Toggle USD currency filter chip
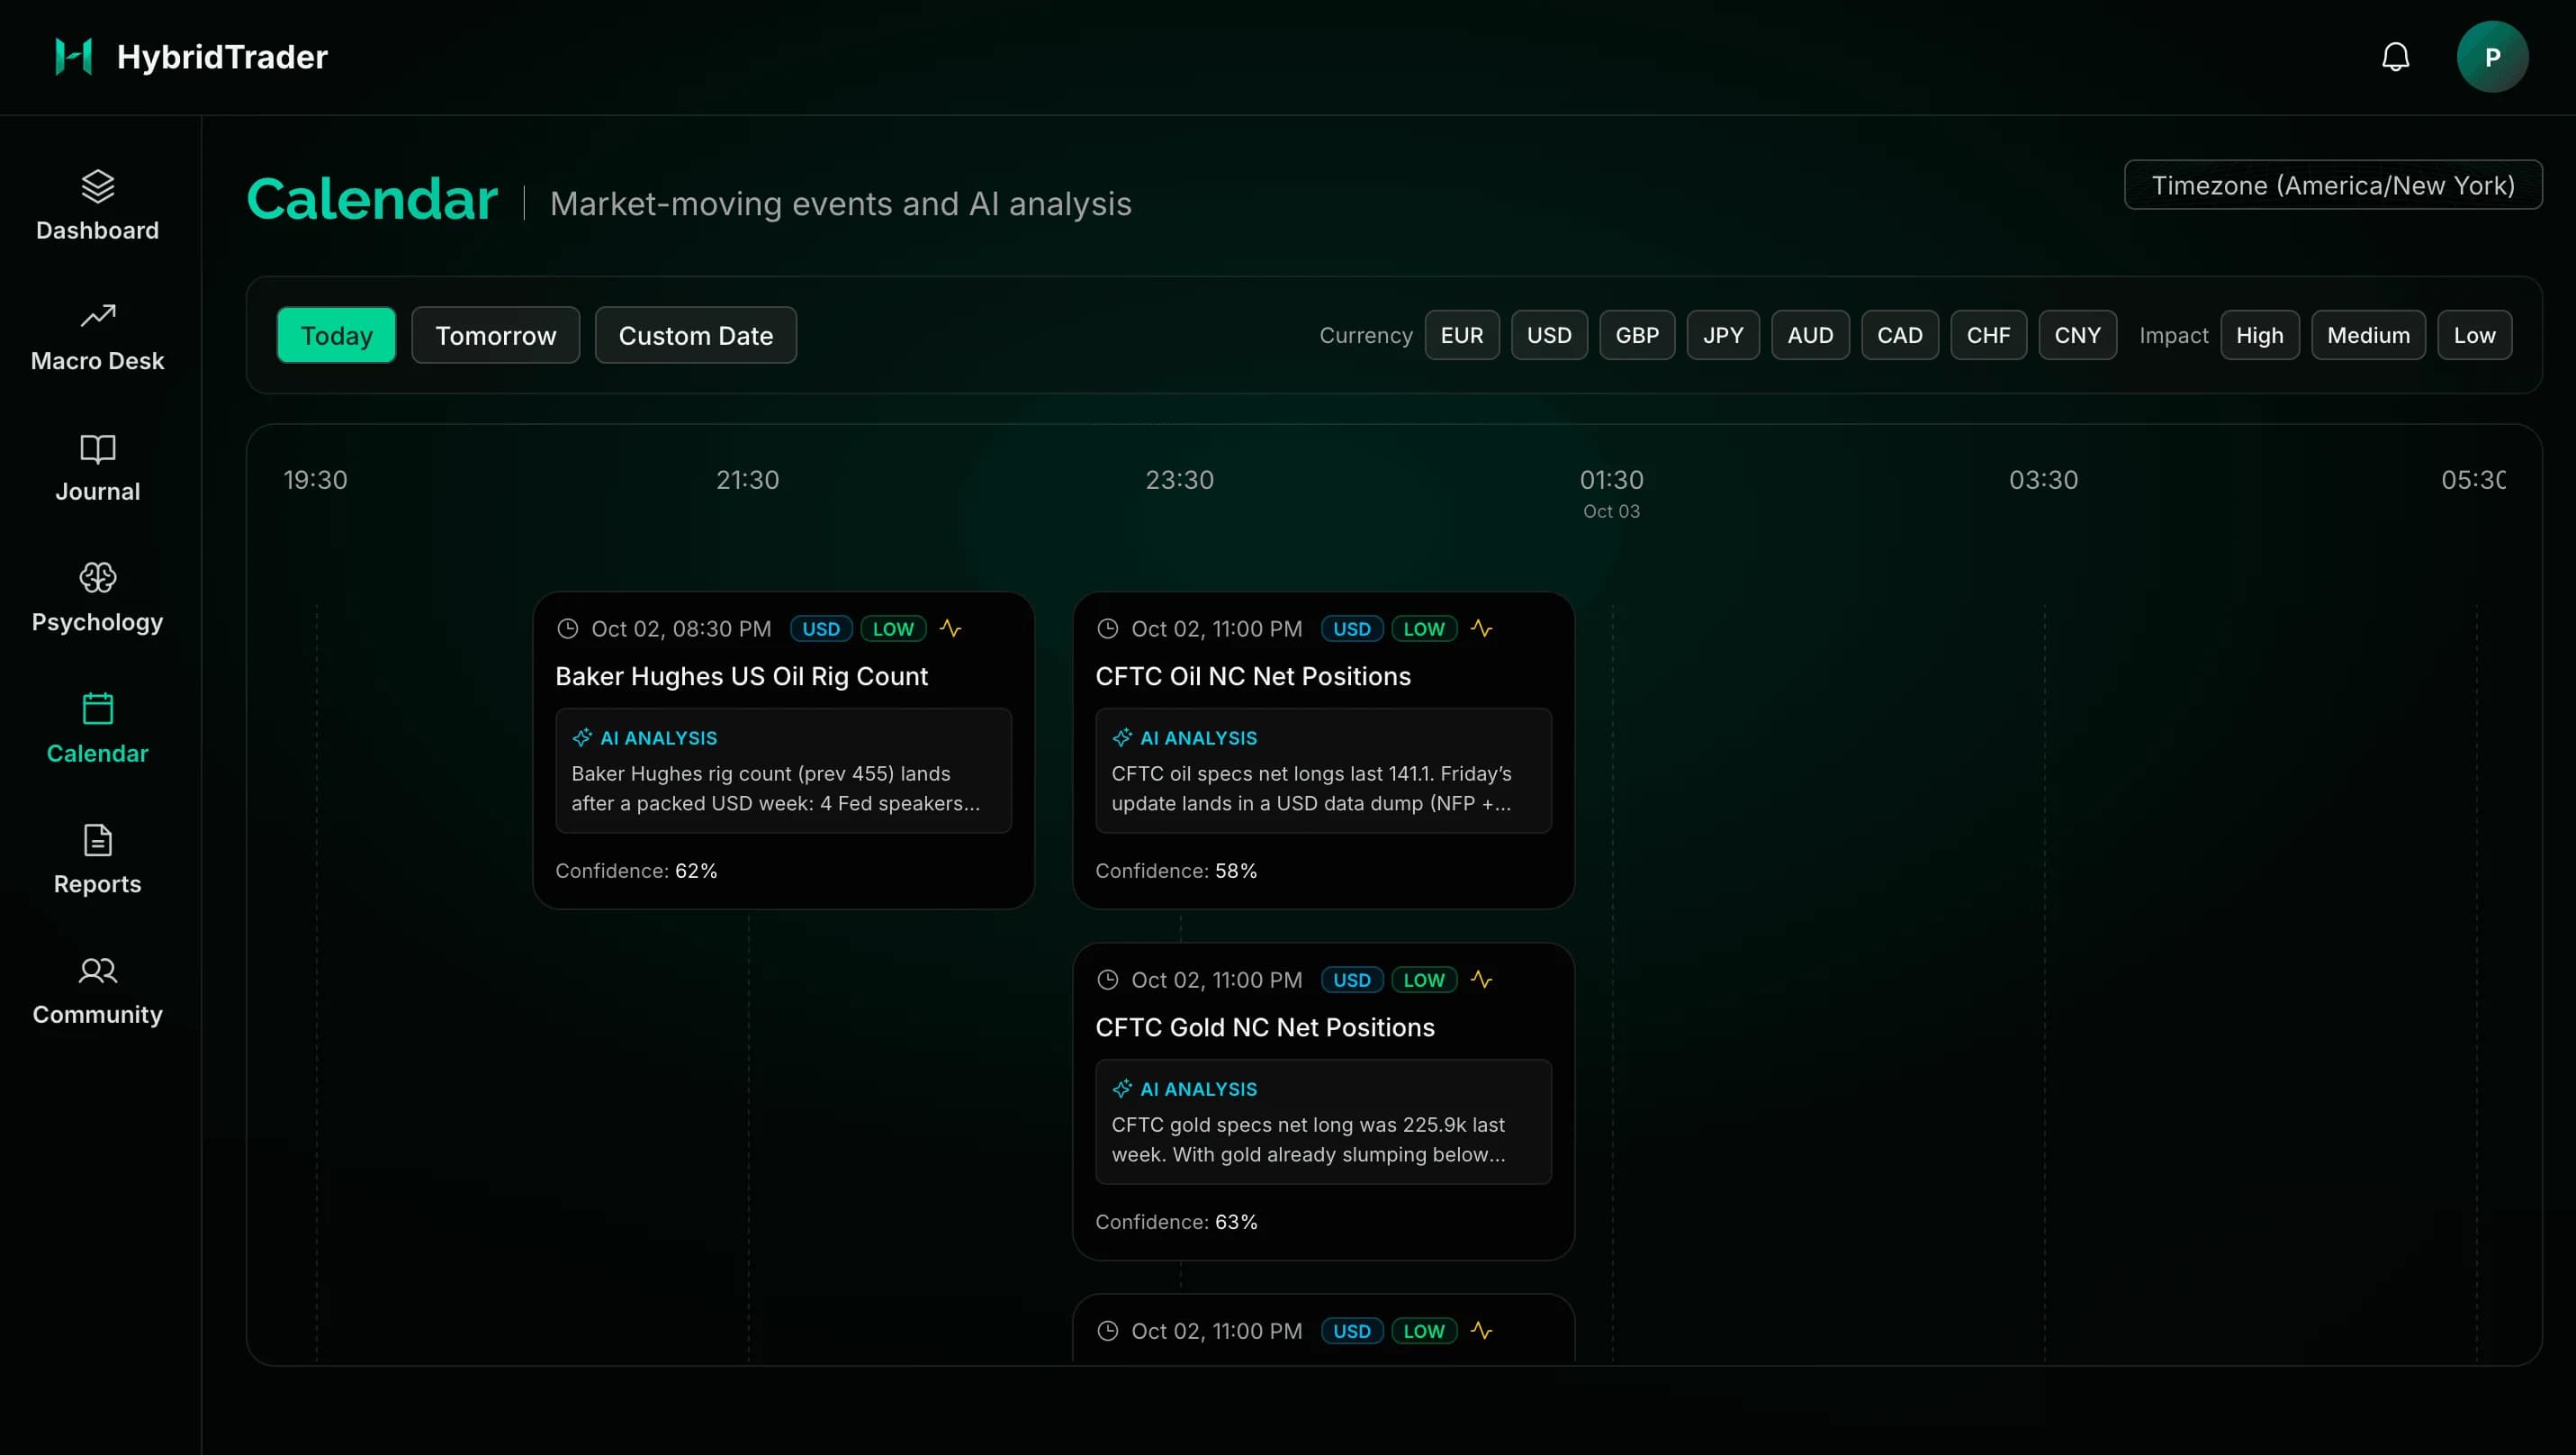2576x1455 pixels. click(1549, 335)
